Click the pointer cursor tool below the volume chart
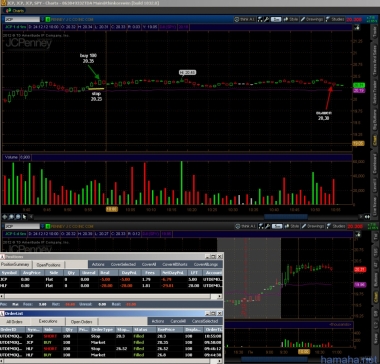This screenshot has width=380, height=364. (24, 217)
